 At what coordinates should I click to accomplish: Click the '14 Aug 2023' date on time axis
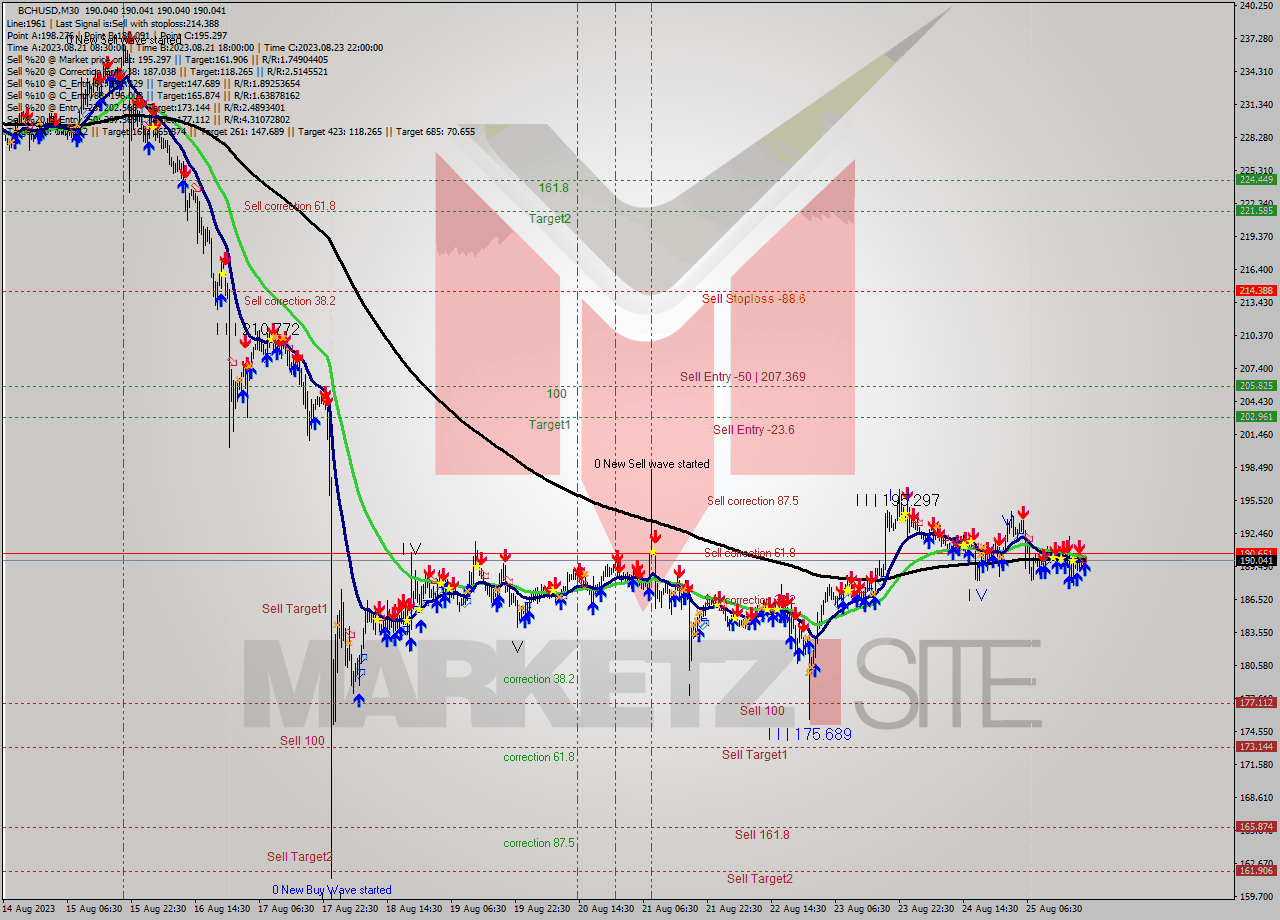pyautogui.click(x=26, y=909)
